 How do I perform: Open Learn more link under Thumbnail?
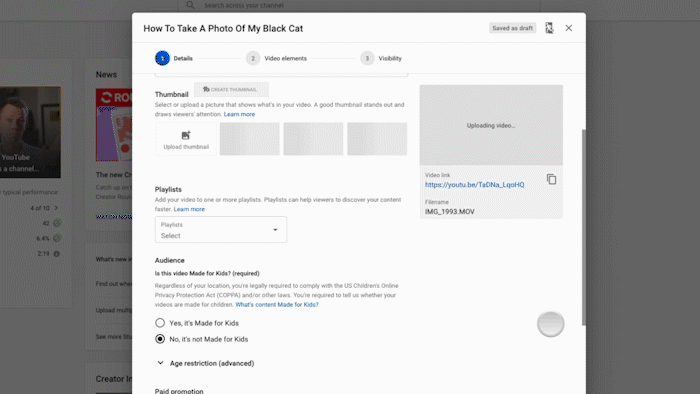pyautogui.click(x=239, y=114)
